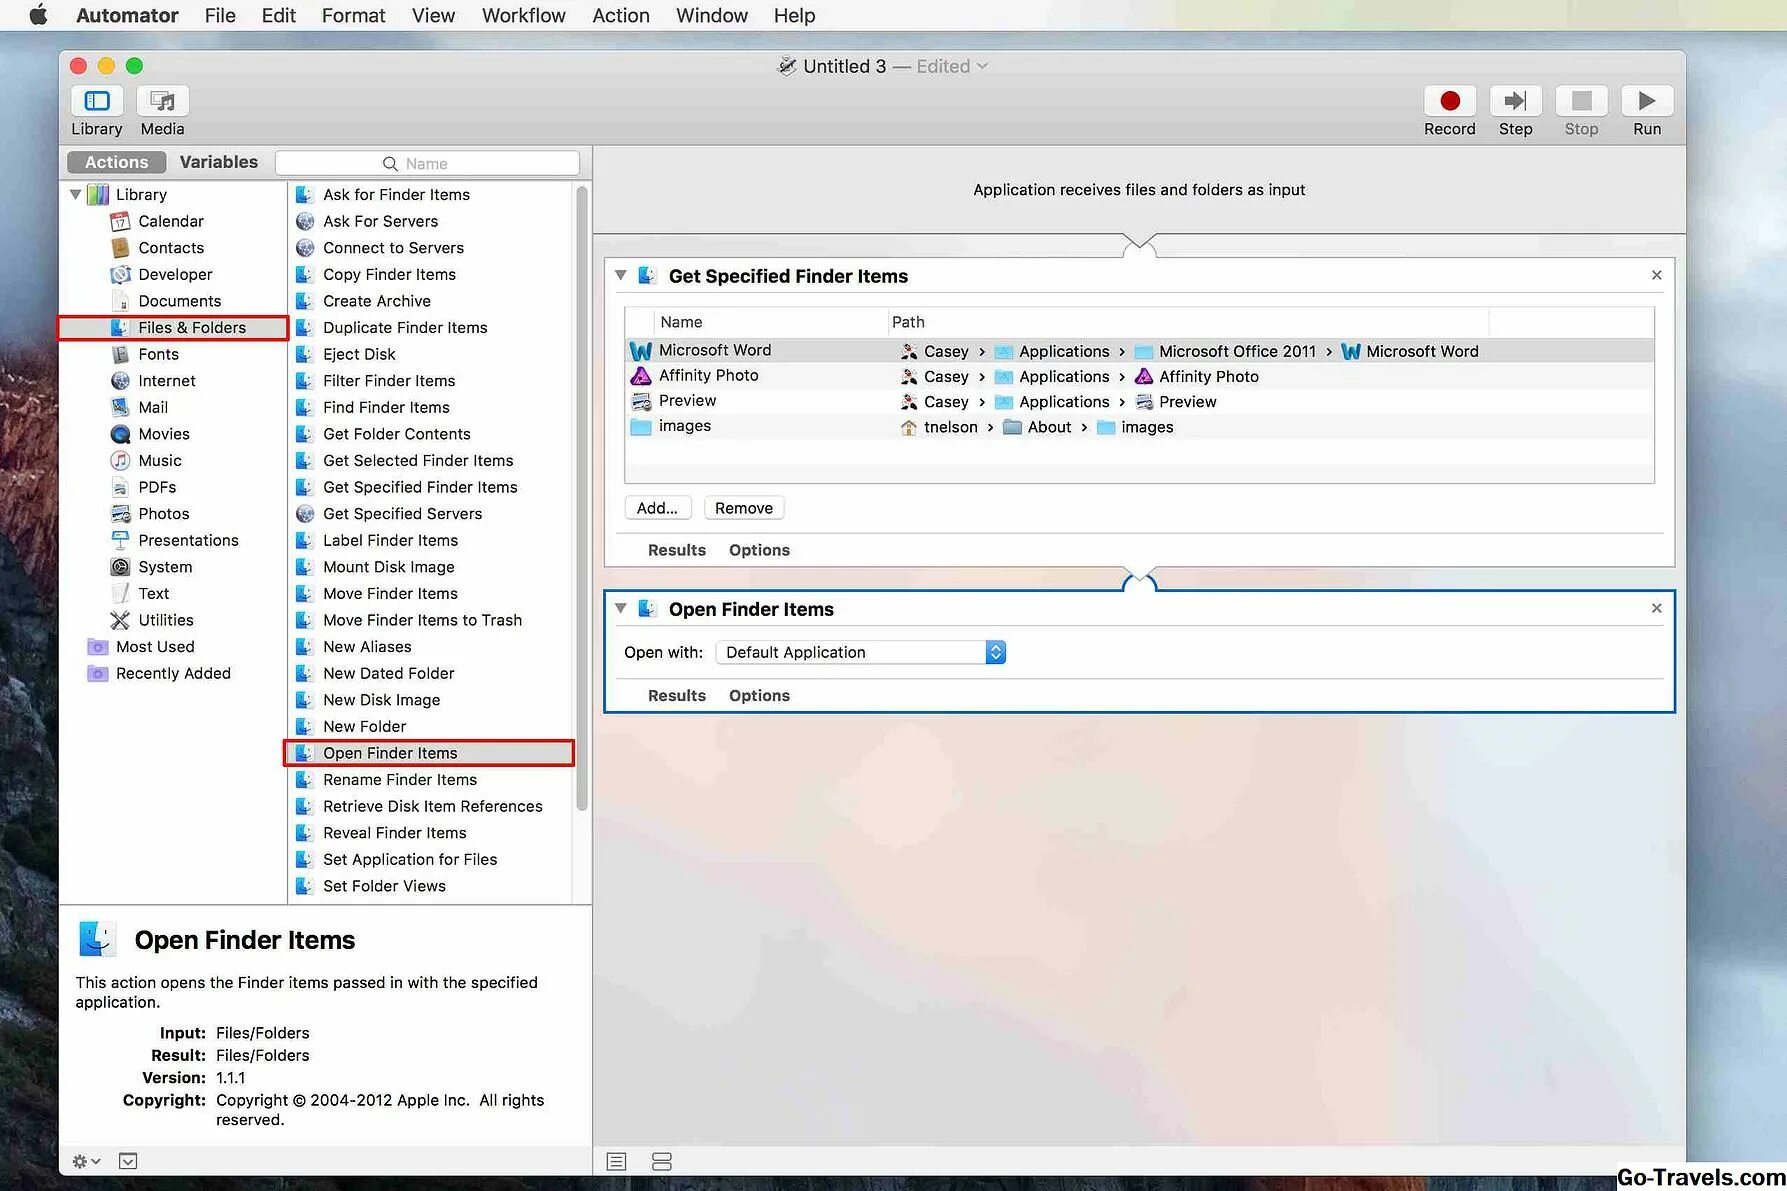The height and width of the screenshot is (1191, 1787).
Task: Select the Mail category icon
Action: pyautogui.click(x=120, y=407)
